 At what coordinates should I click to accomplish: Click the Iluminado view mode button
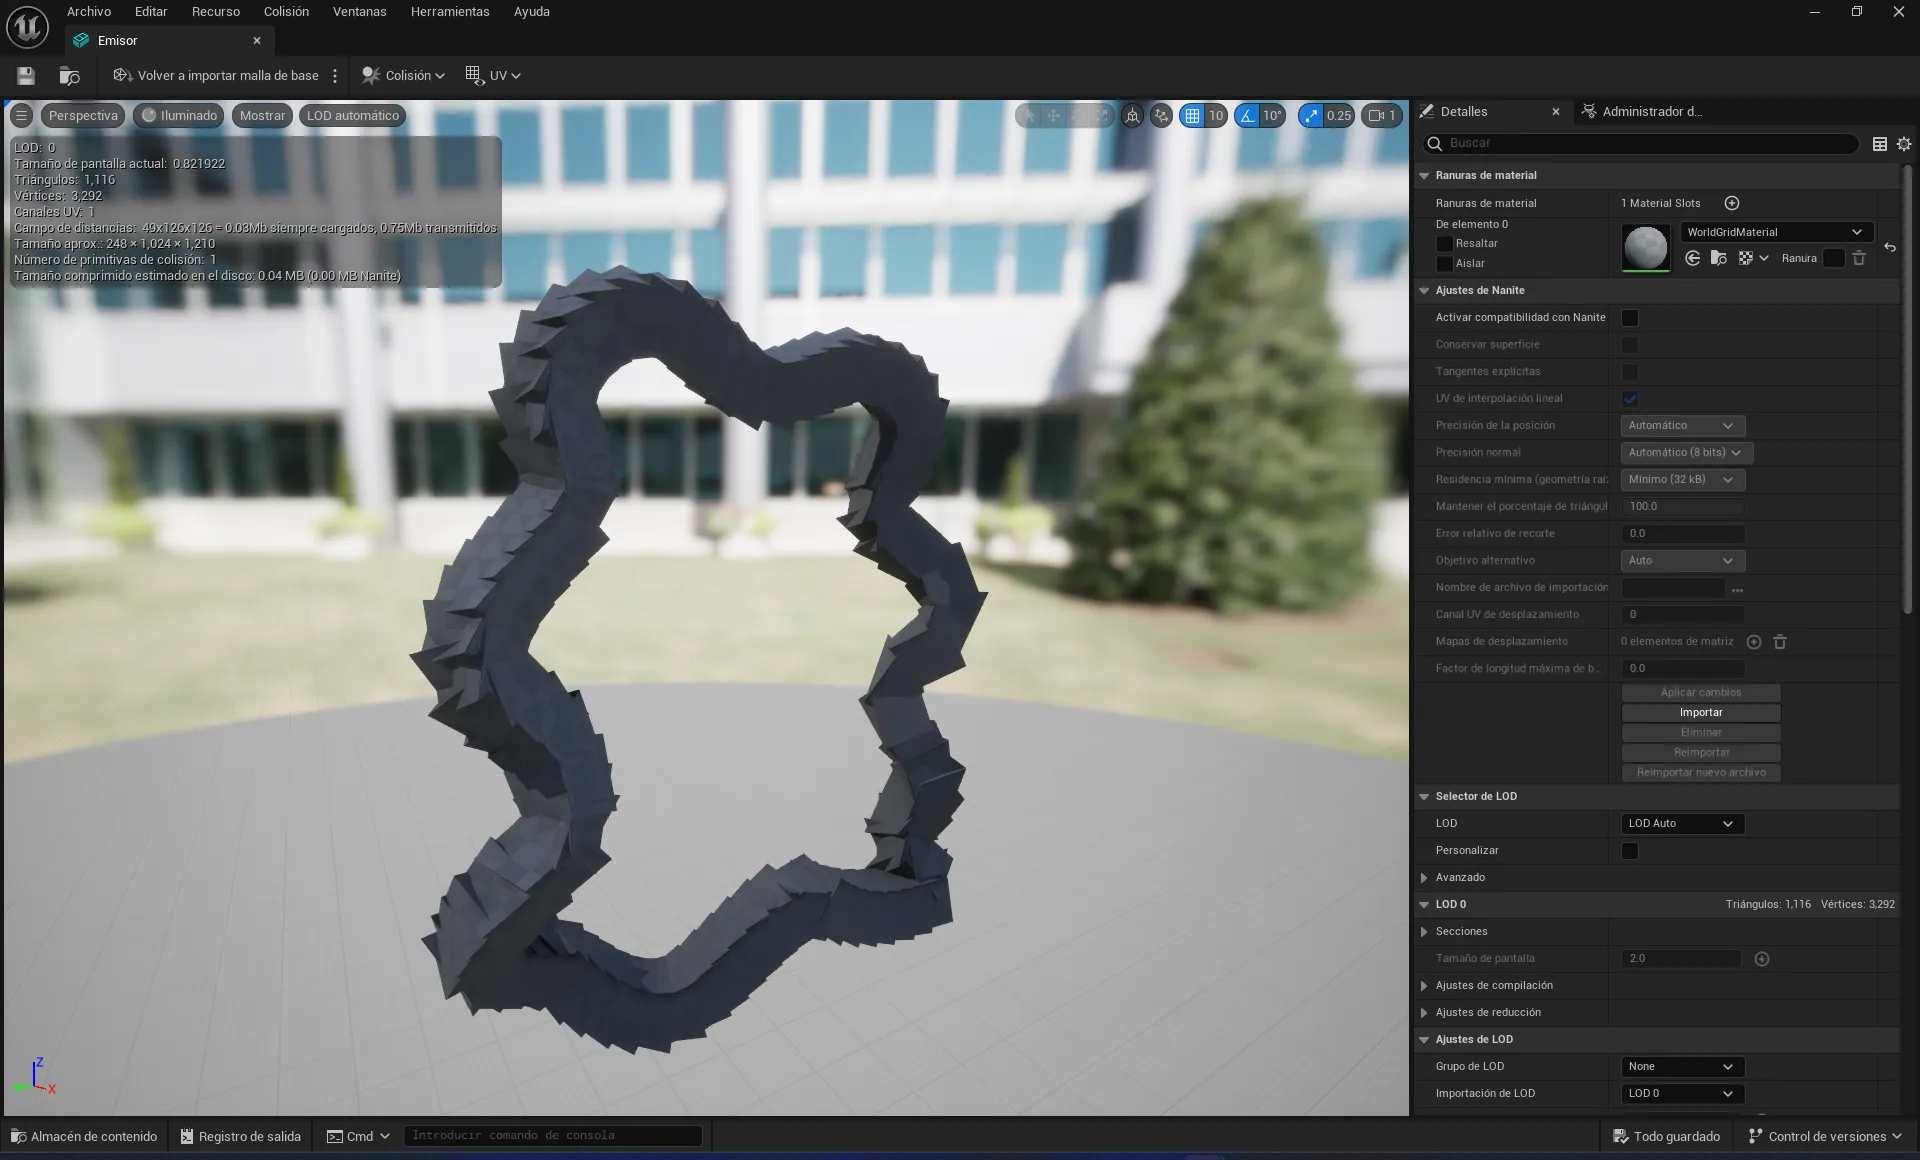coord(180,116)
